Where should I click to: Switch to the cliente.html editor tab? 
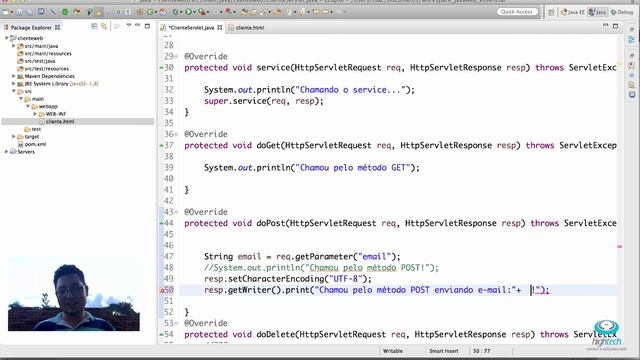(246, 28)
